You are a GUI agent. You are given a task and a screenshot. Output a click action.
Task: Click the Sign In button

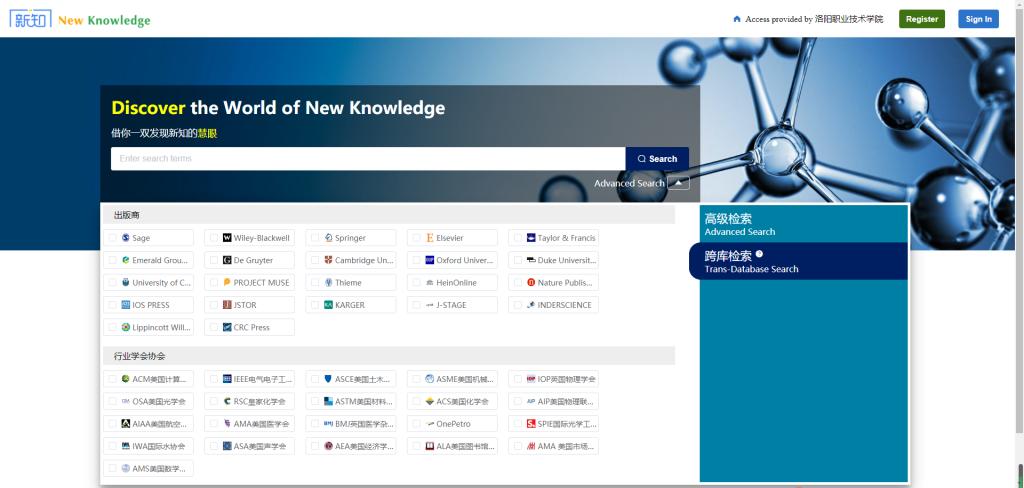[x=977, y=19]
